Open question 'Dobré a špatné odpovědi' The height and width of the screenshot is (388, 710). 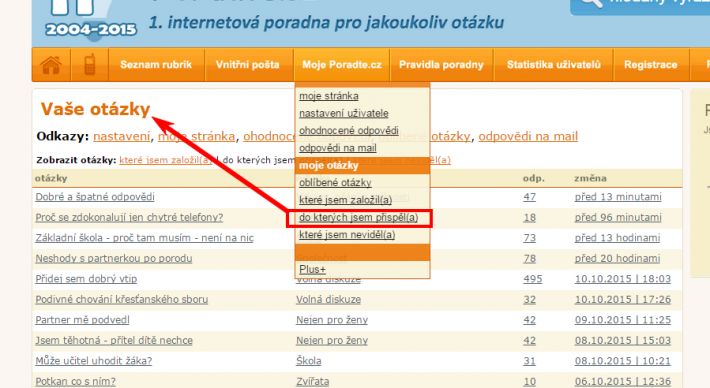point(95,197)
